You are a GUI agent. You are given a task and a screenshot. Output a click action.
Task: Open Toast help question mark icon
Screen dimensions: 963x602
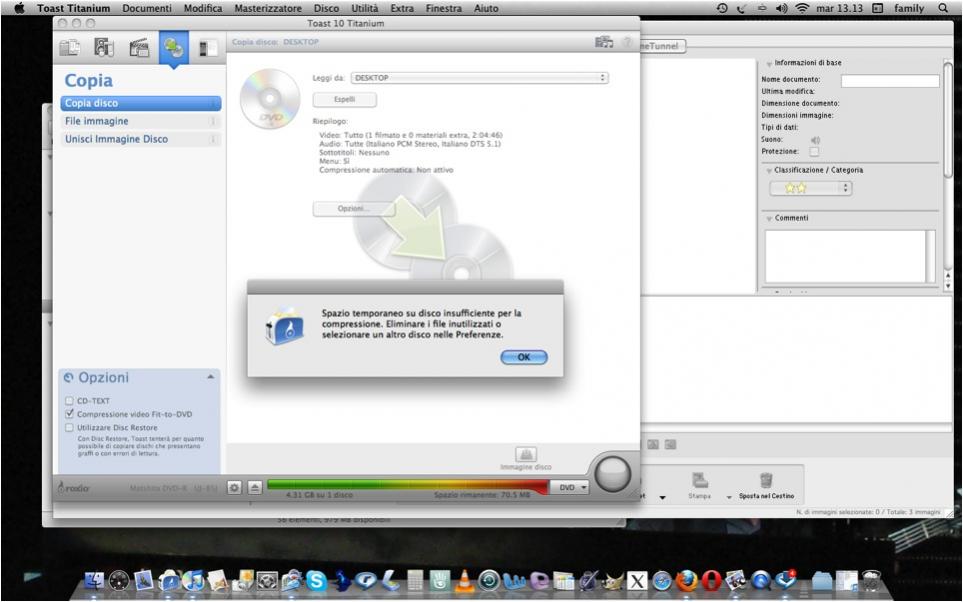pyautogui.click(x=627, y=42)
